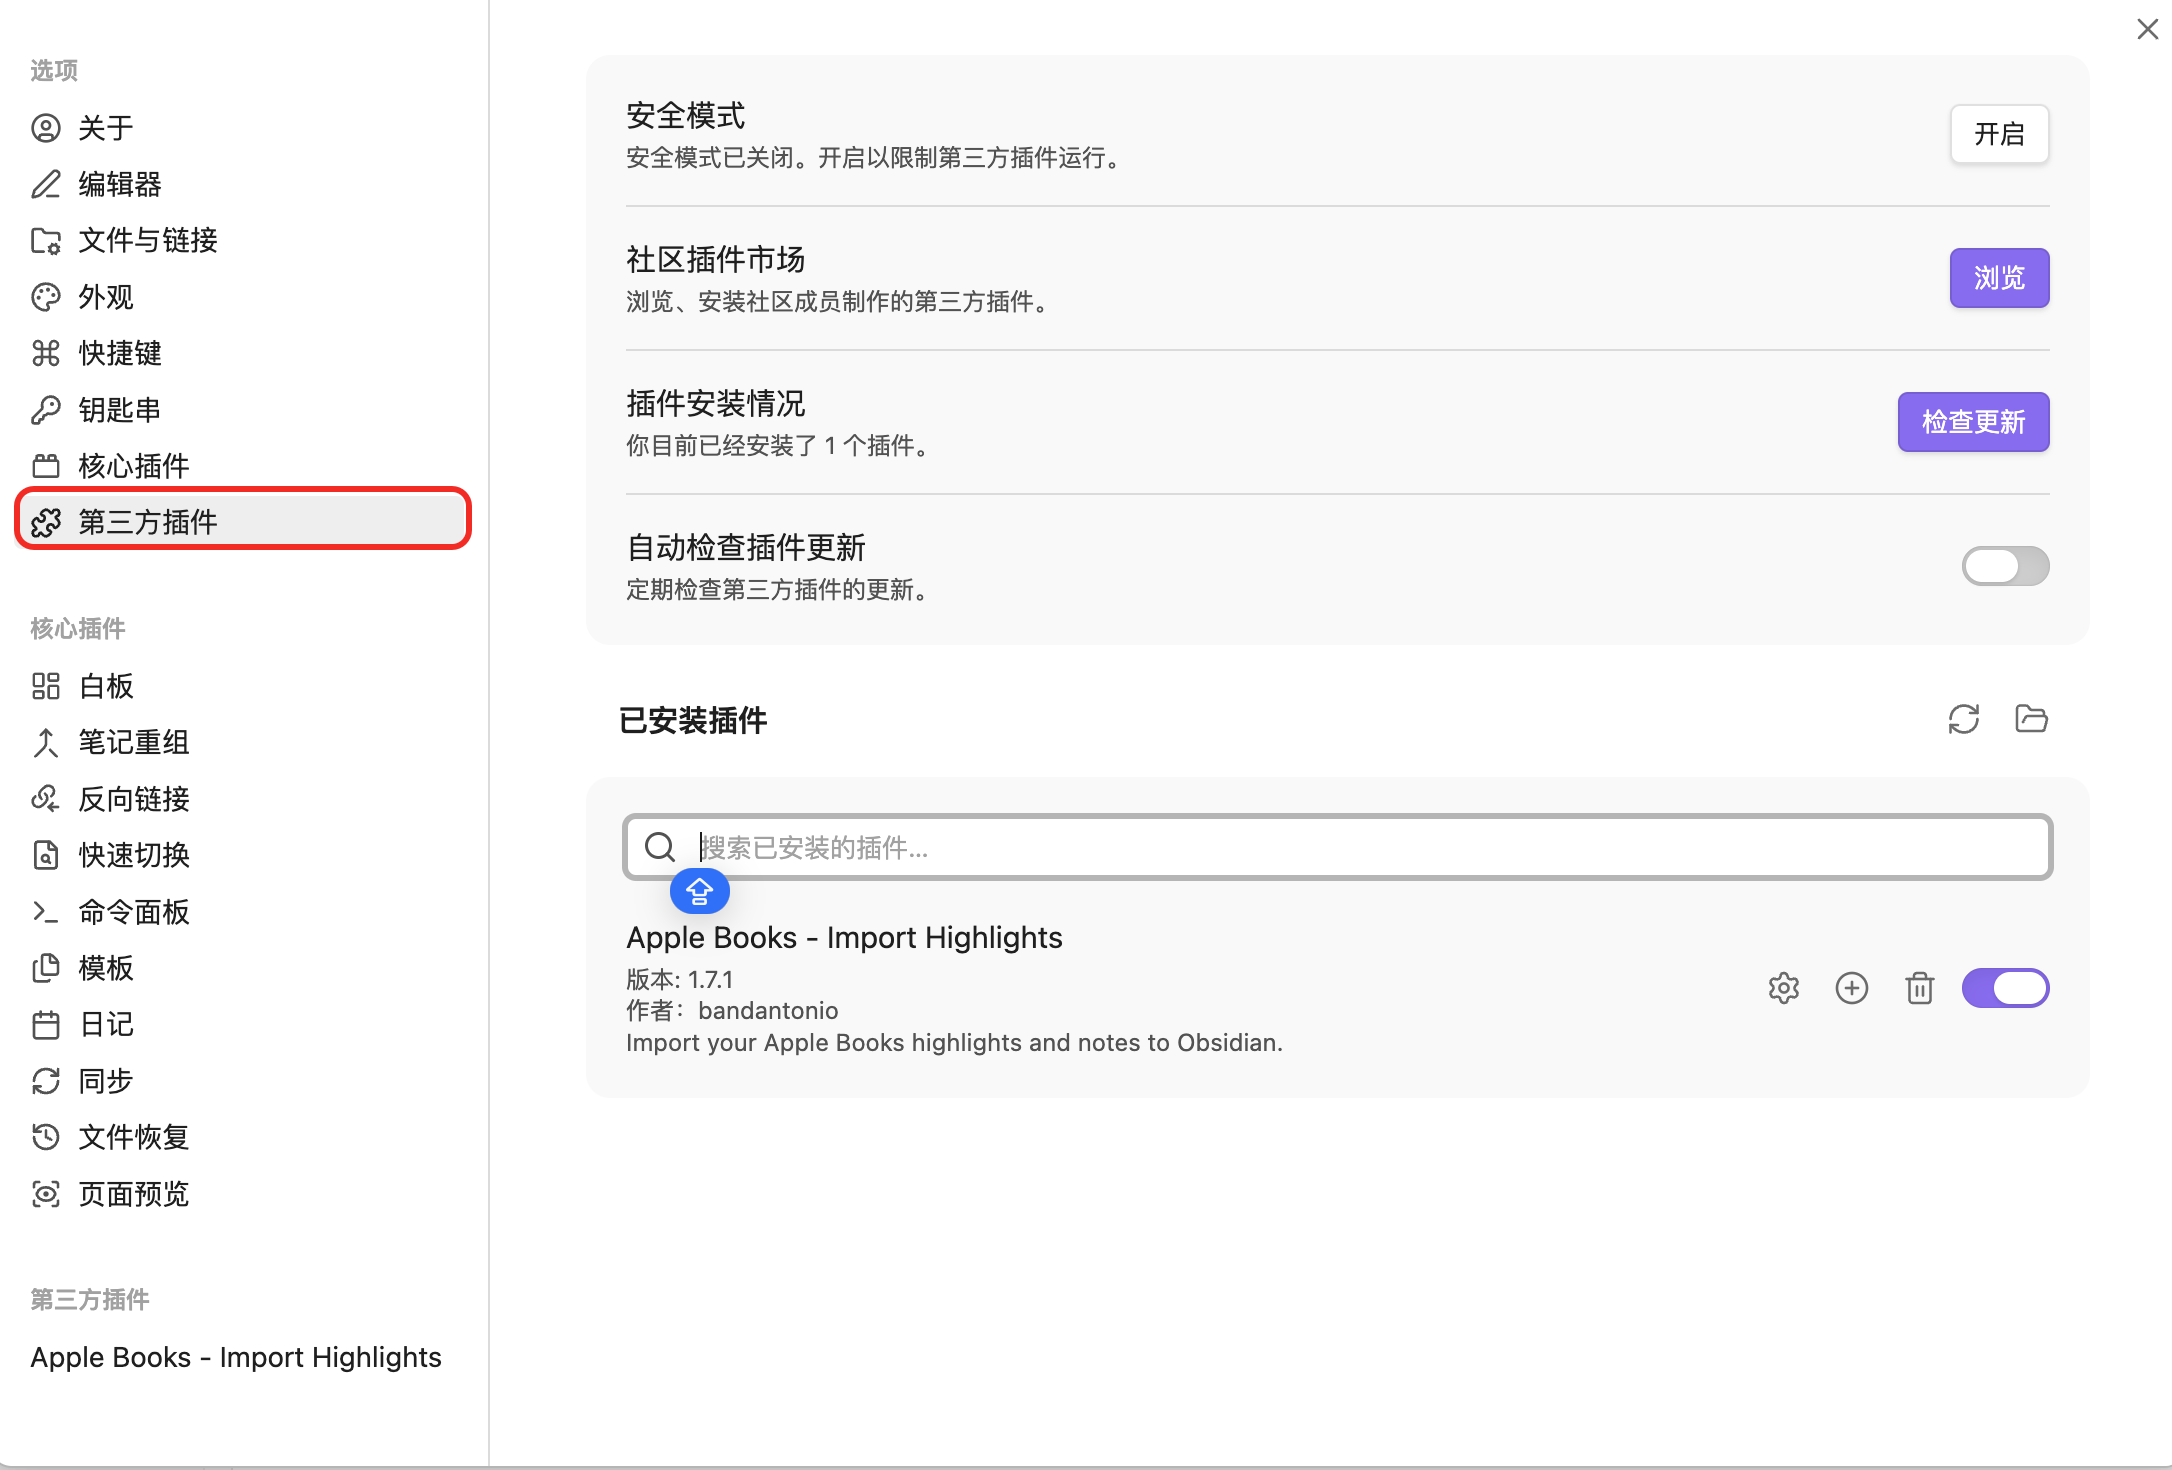This screenshot has height=1470, width=2172.
Task: Select the 第三方插件 settings tab
Action: [x=243, y=522]
